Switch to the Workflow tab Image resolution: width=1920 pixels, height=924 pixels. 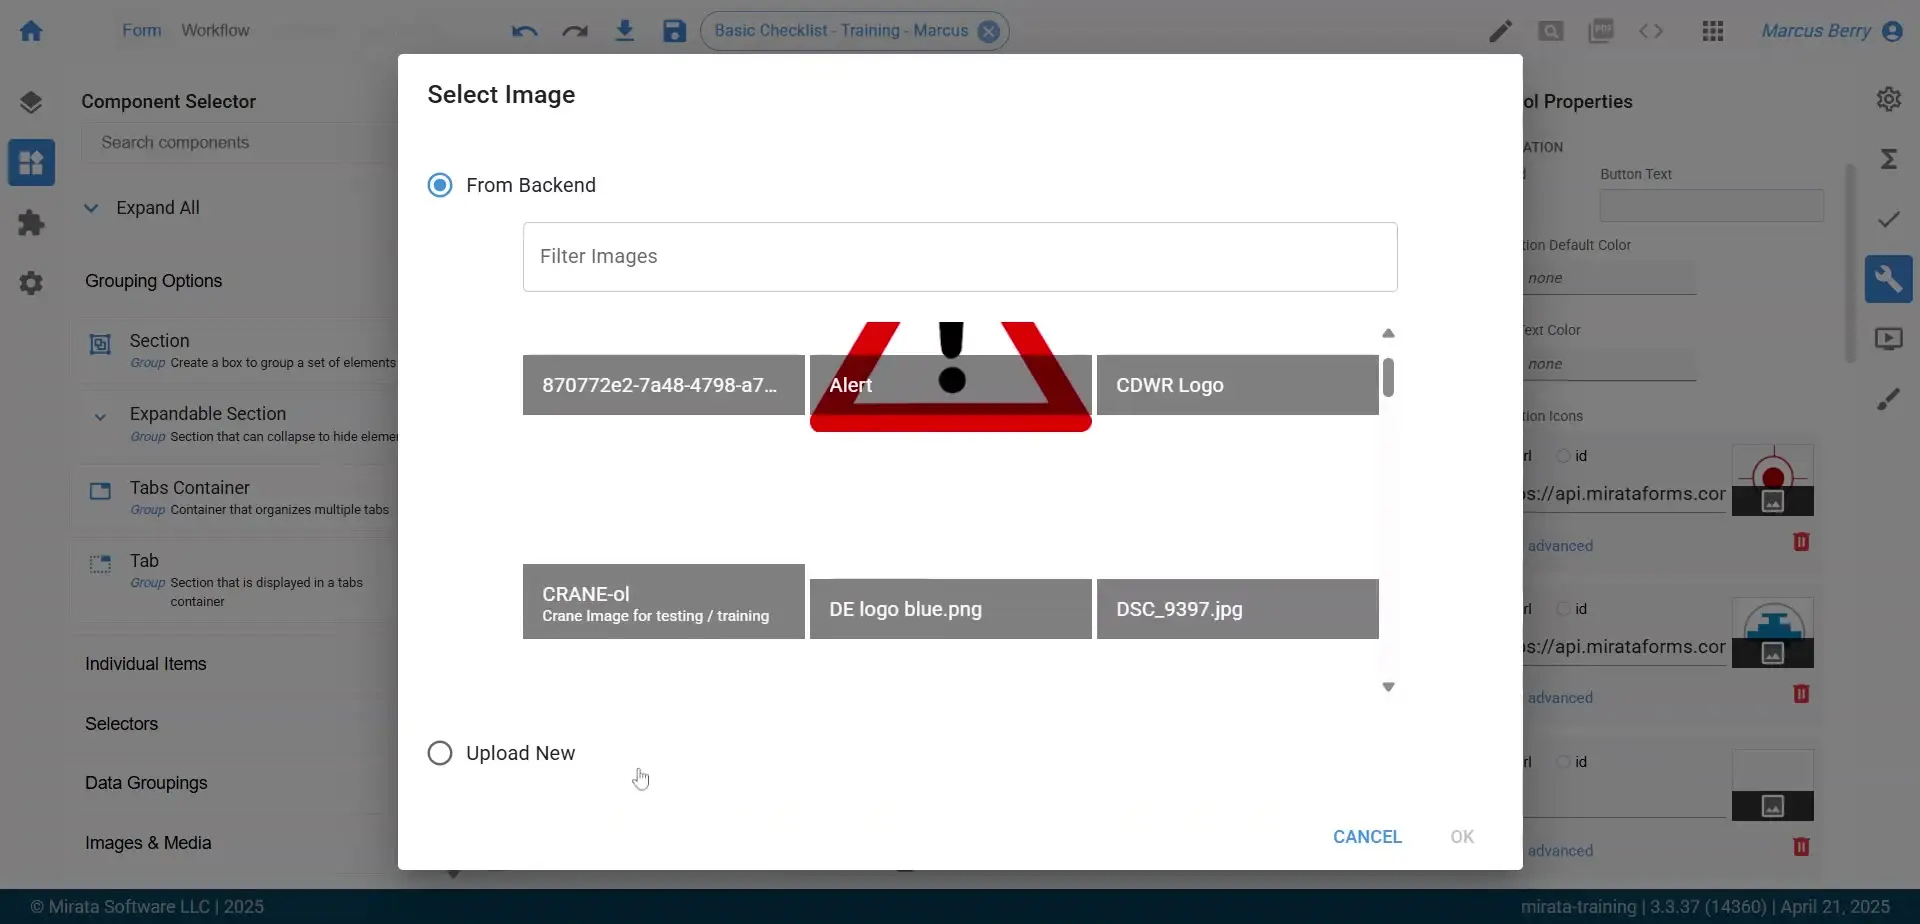(x=216, y=30)
